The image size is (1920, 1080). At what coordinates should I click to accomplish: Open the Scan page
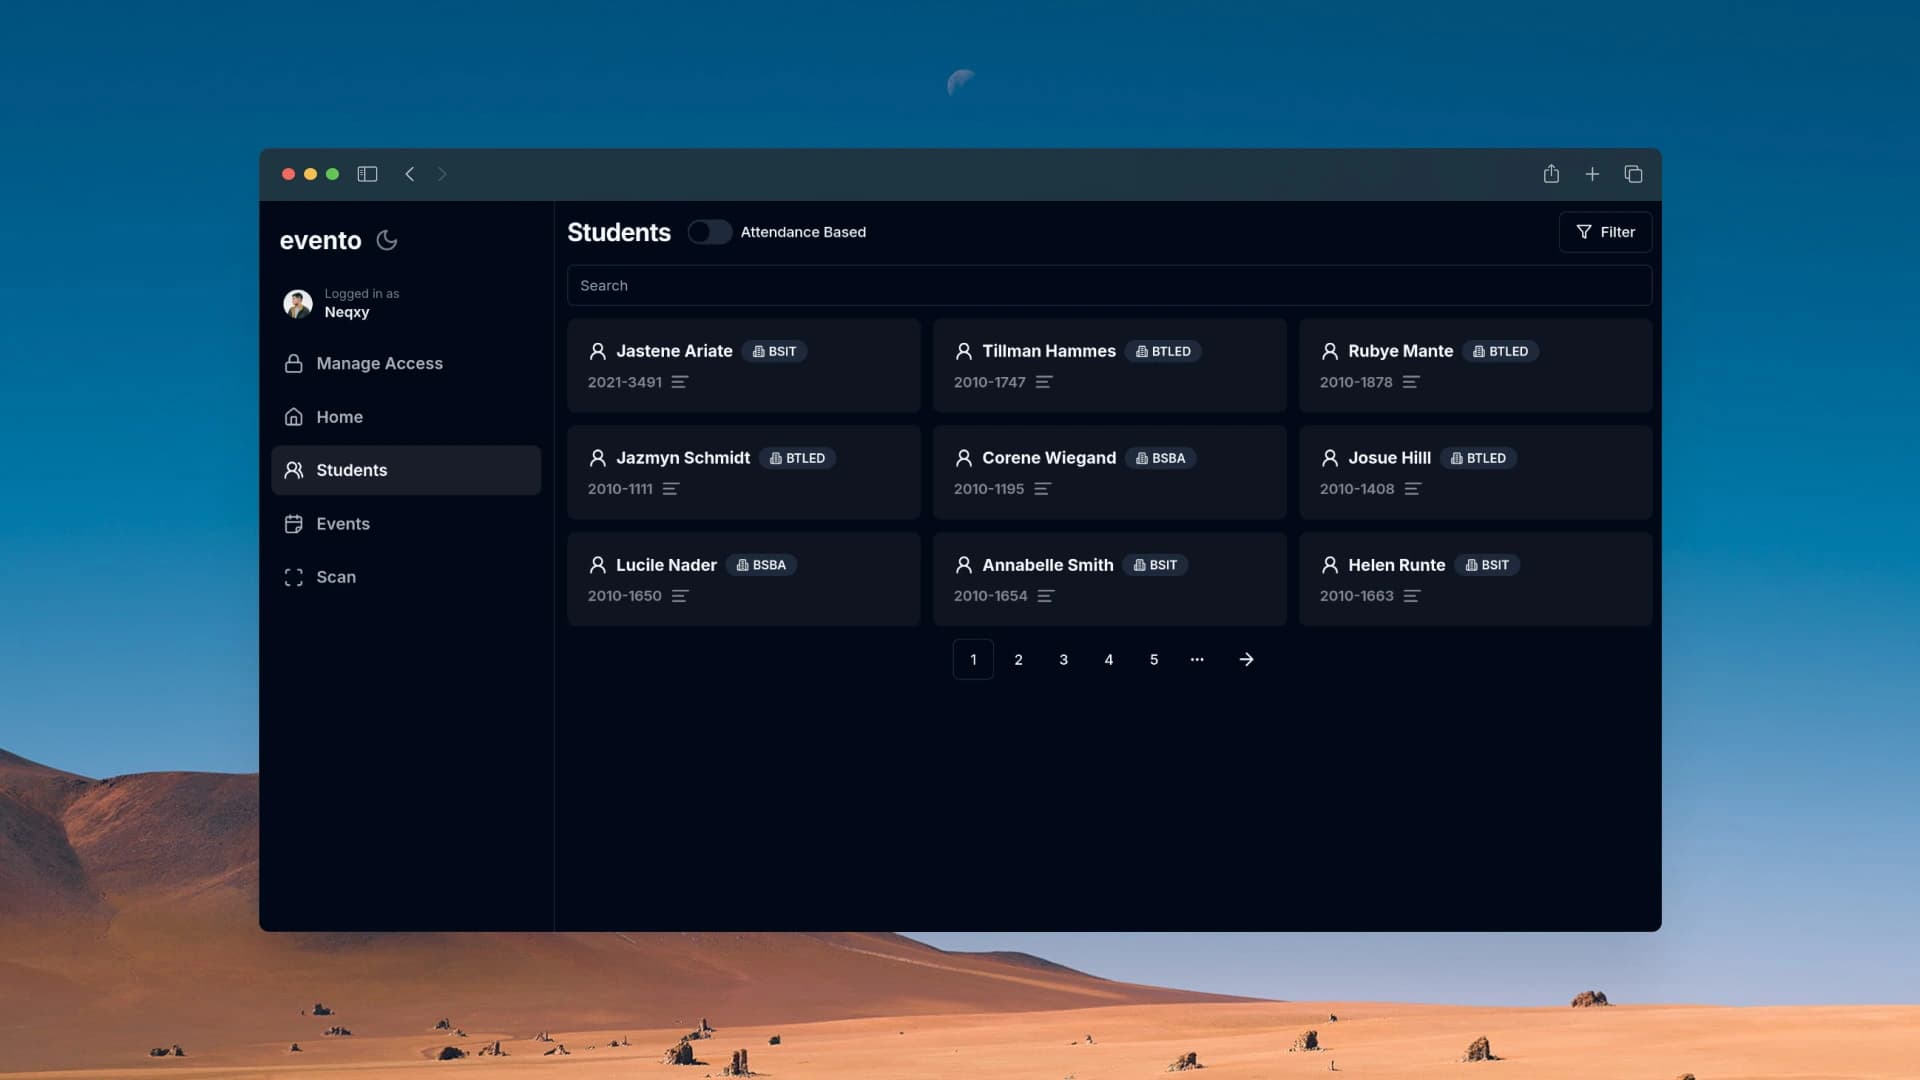pos(336,577)
